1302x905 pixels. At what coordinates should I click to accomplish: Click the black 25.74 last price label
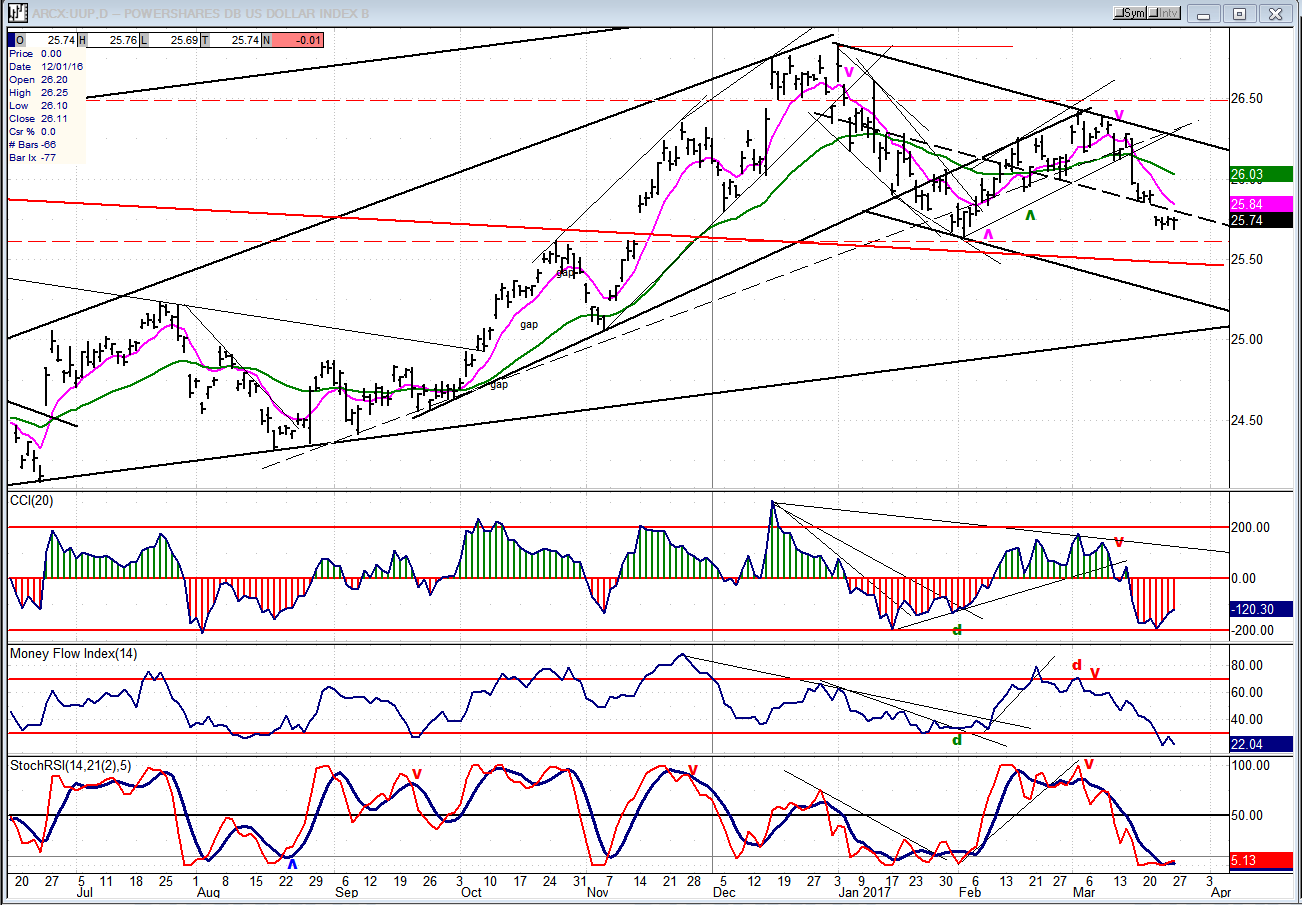tap(1260, 221)
